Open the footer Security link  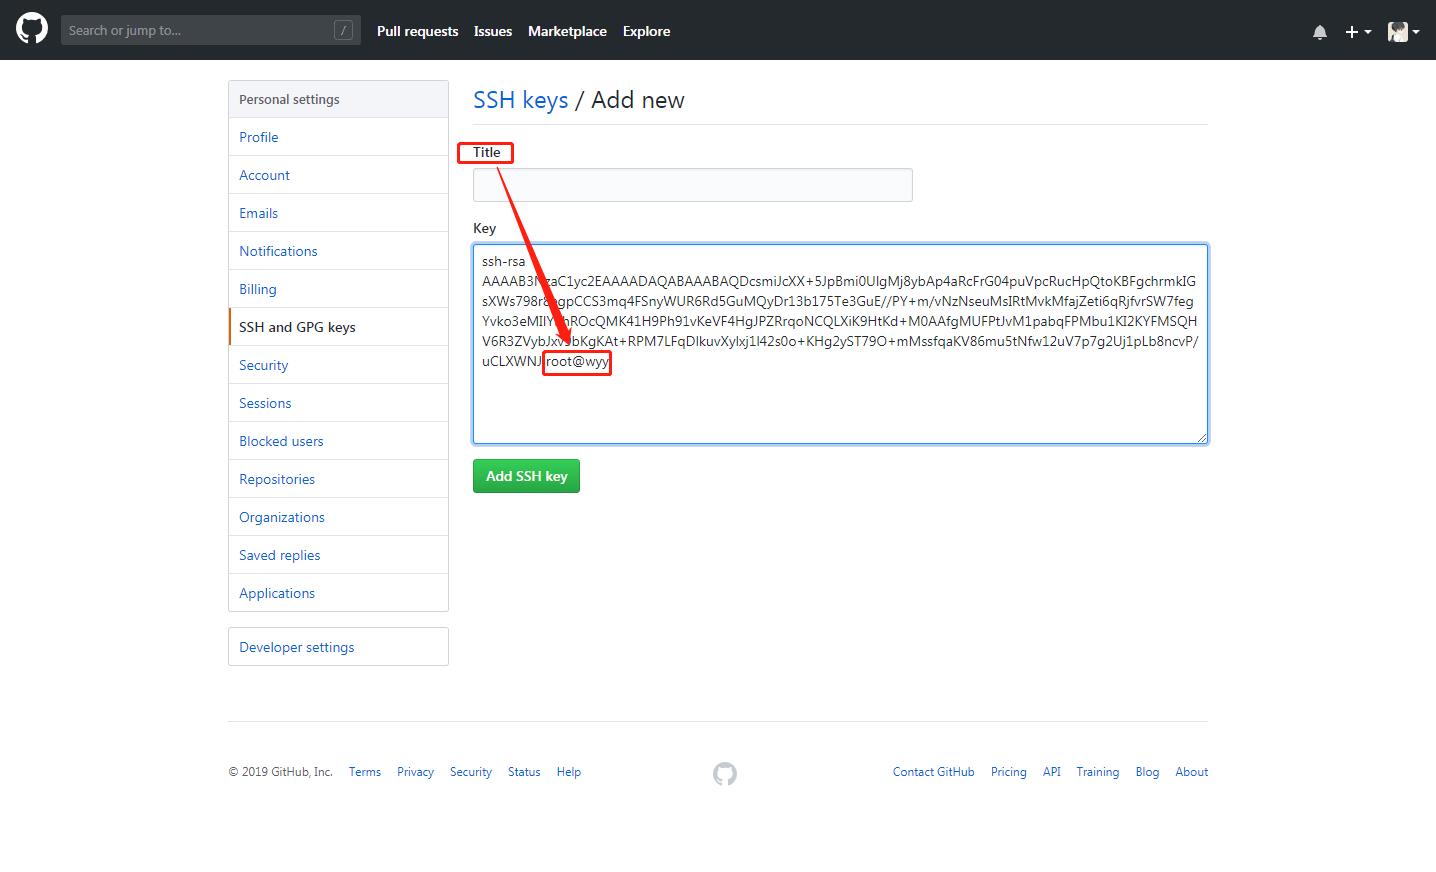point(471,772)
